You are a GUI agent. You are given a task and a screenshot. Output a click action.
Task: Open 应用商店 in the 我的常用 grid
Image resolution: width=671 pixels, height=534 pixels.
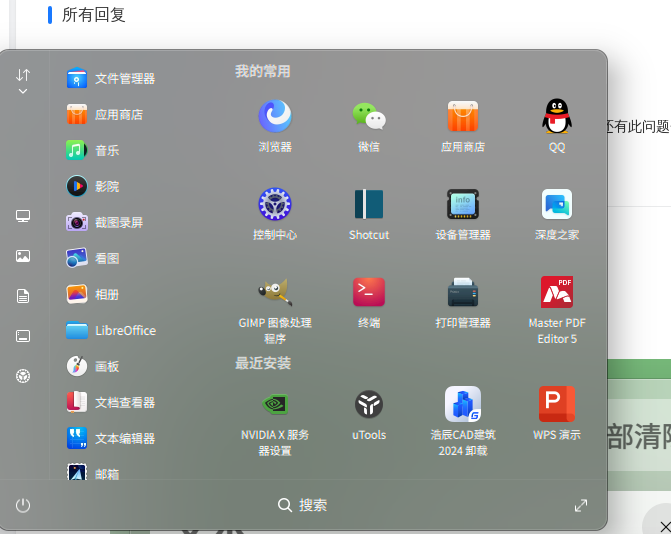coord(463,126)
